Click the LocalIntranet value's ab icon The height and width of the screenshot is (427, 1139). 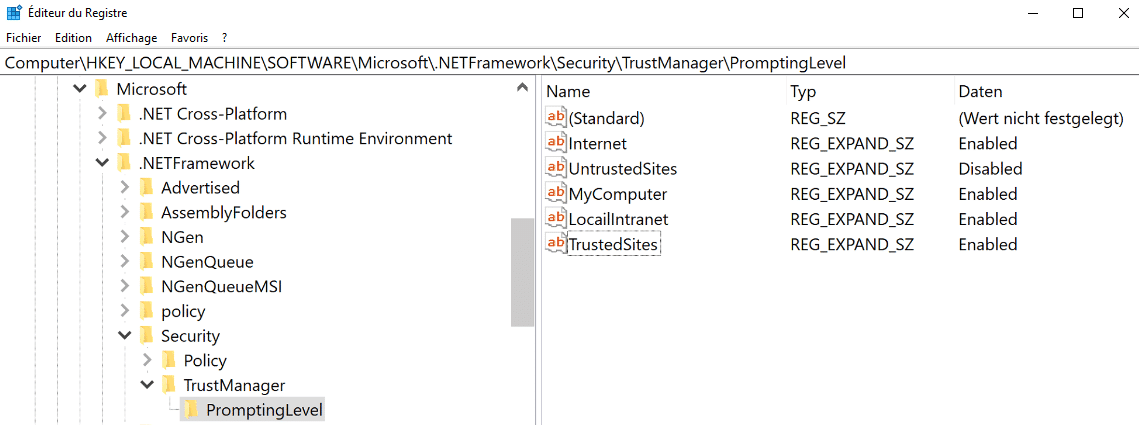[x=556, y=218]
